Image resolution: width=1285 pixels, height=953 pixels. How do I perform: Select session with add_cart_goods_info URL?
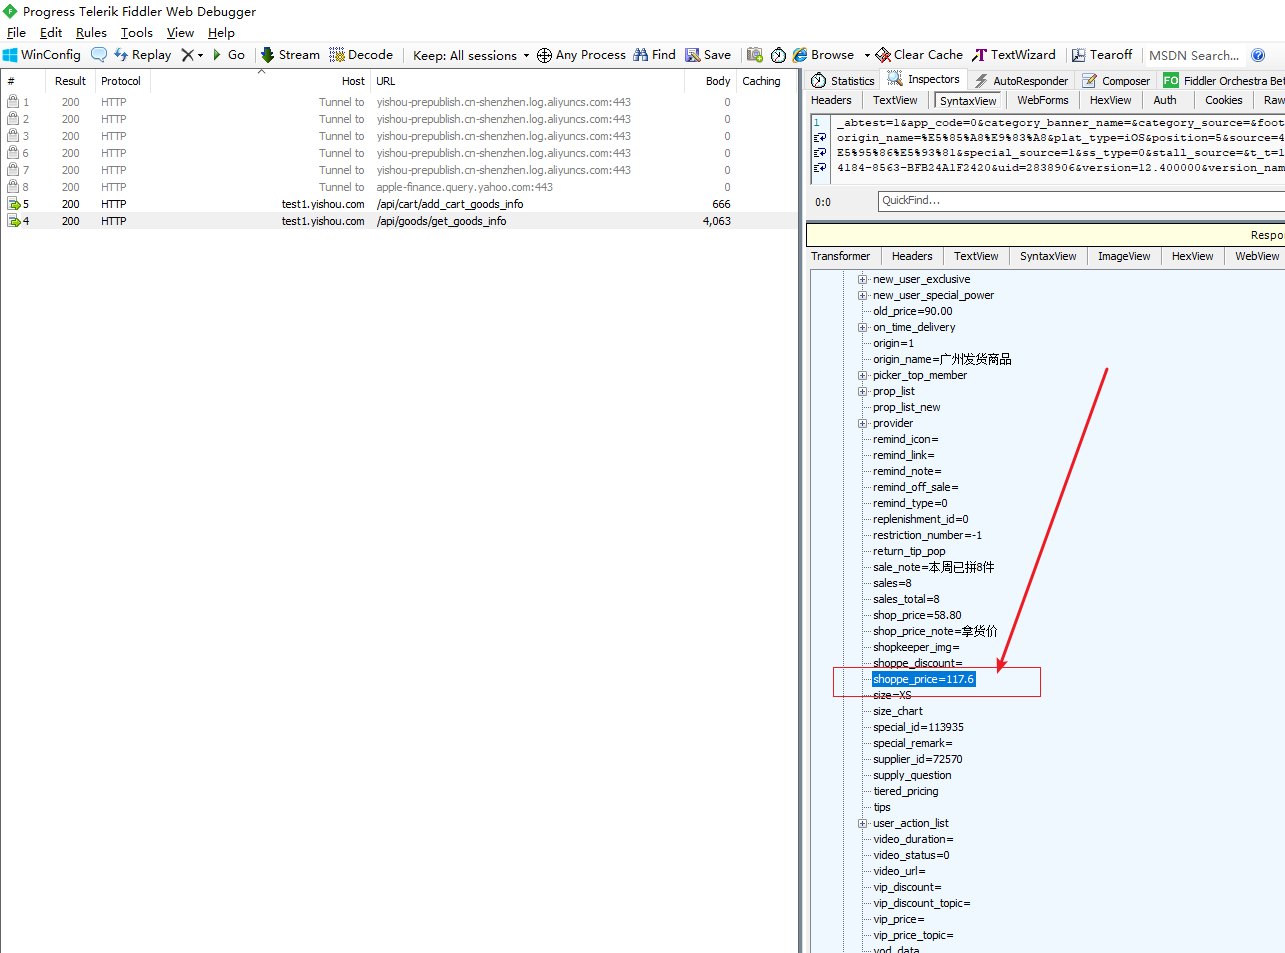coord(399,204)
